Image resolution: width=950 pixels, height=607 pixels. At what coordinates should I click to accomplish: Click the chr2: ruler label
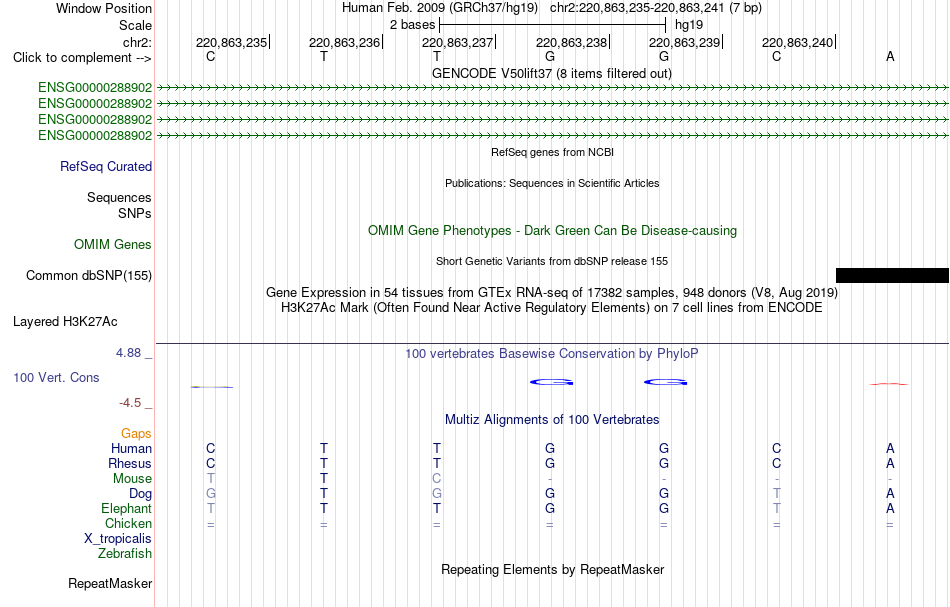137,42
